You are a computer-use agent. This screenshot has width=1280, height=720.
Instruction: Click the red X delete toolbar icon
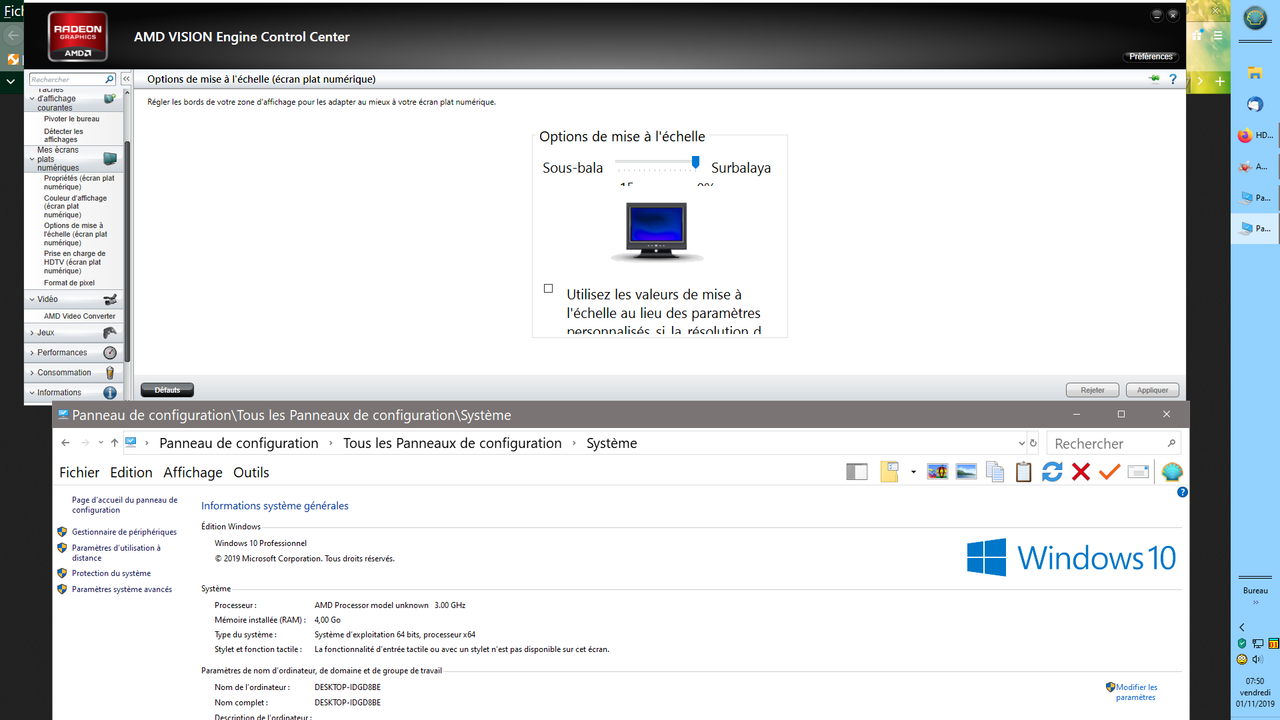[1081, 472]
